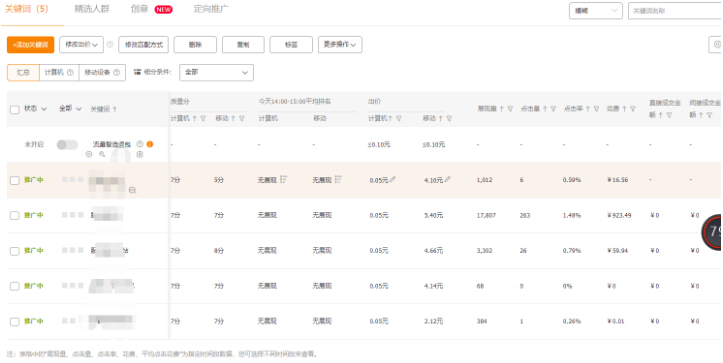Edit mobile bid 4.10元 pencil icon
Image resolution: width=723 pixels, height=363 pixels.
pos(447,179)
